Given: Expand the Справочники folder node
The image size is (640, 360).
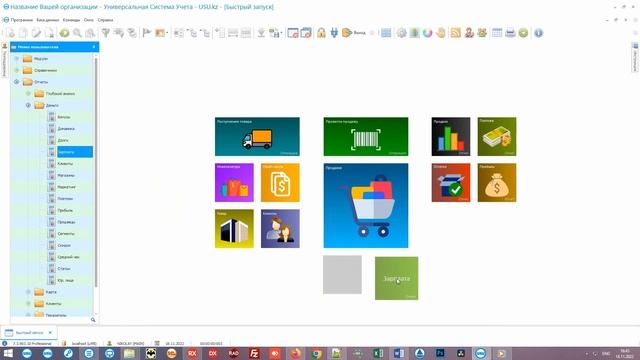Looking at the screenshot, I should pos(17,70).
